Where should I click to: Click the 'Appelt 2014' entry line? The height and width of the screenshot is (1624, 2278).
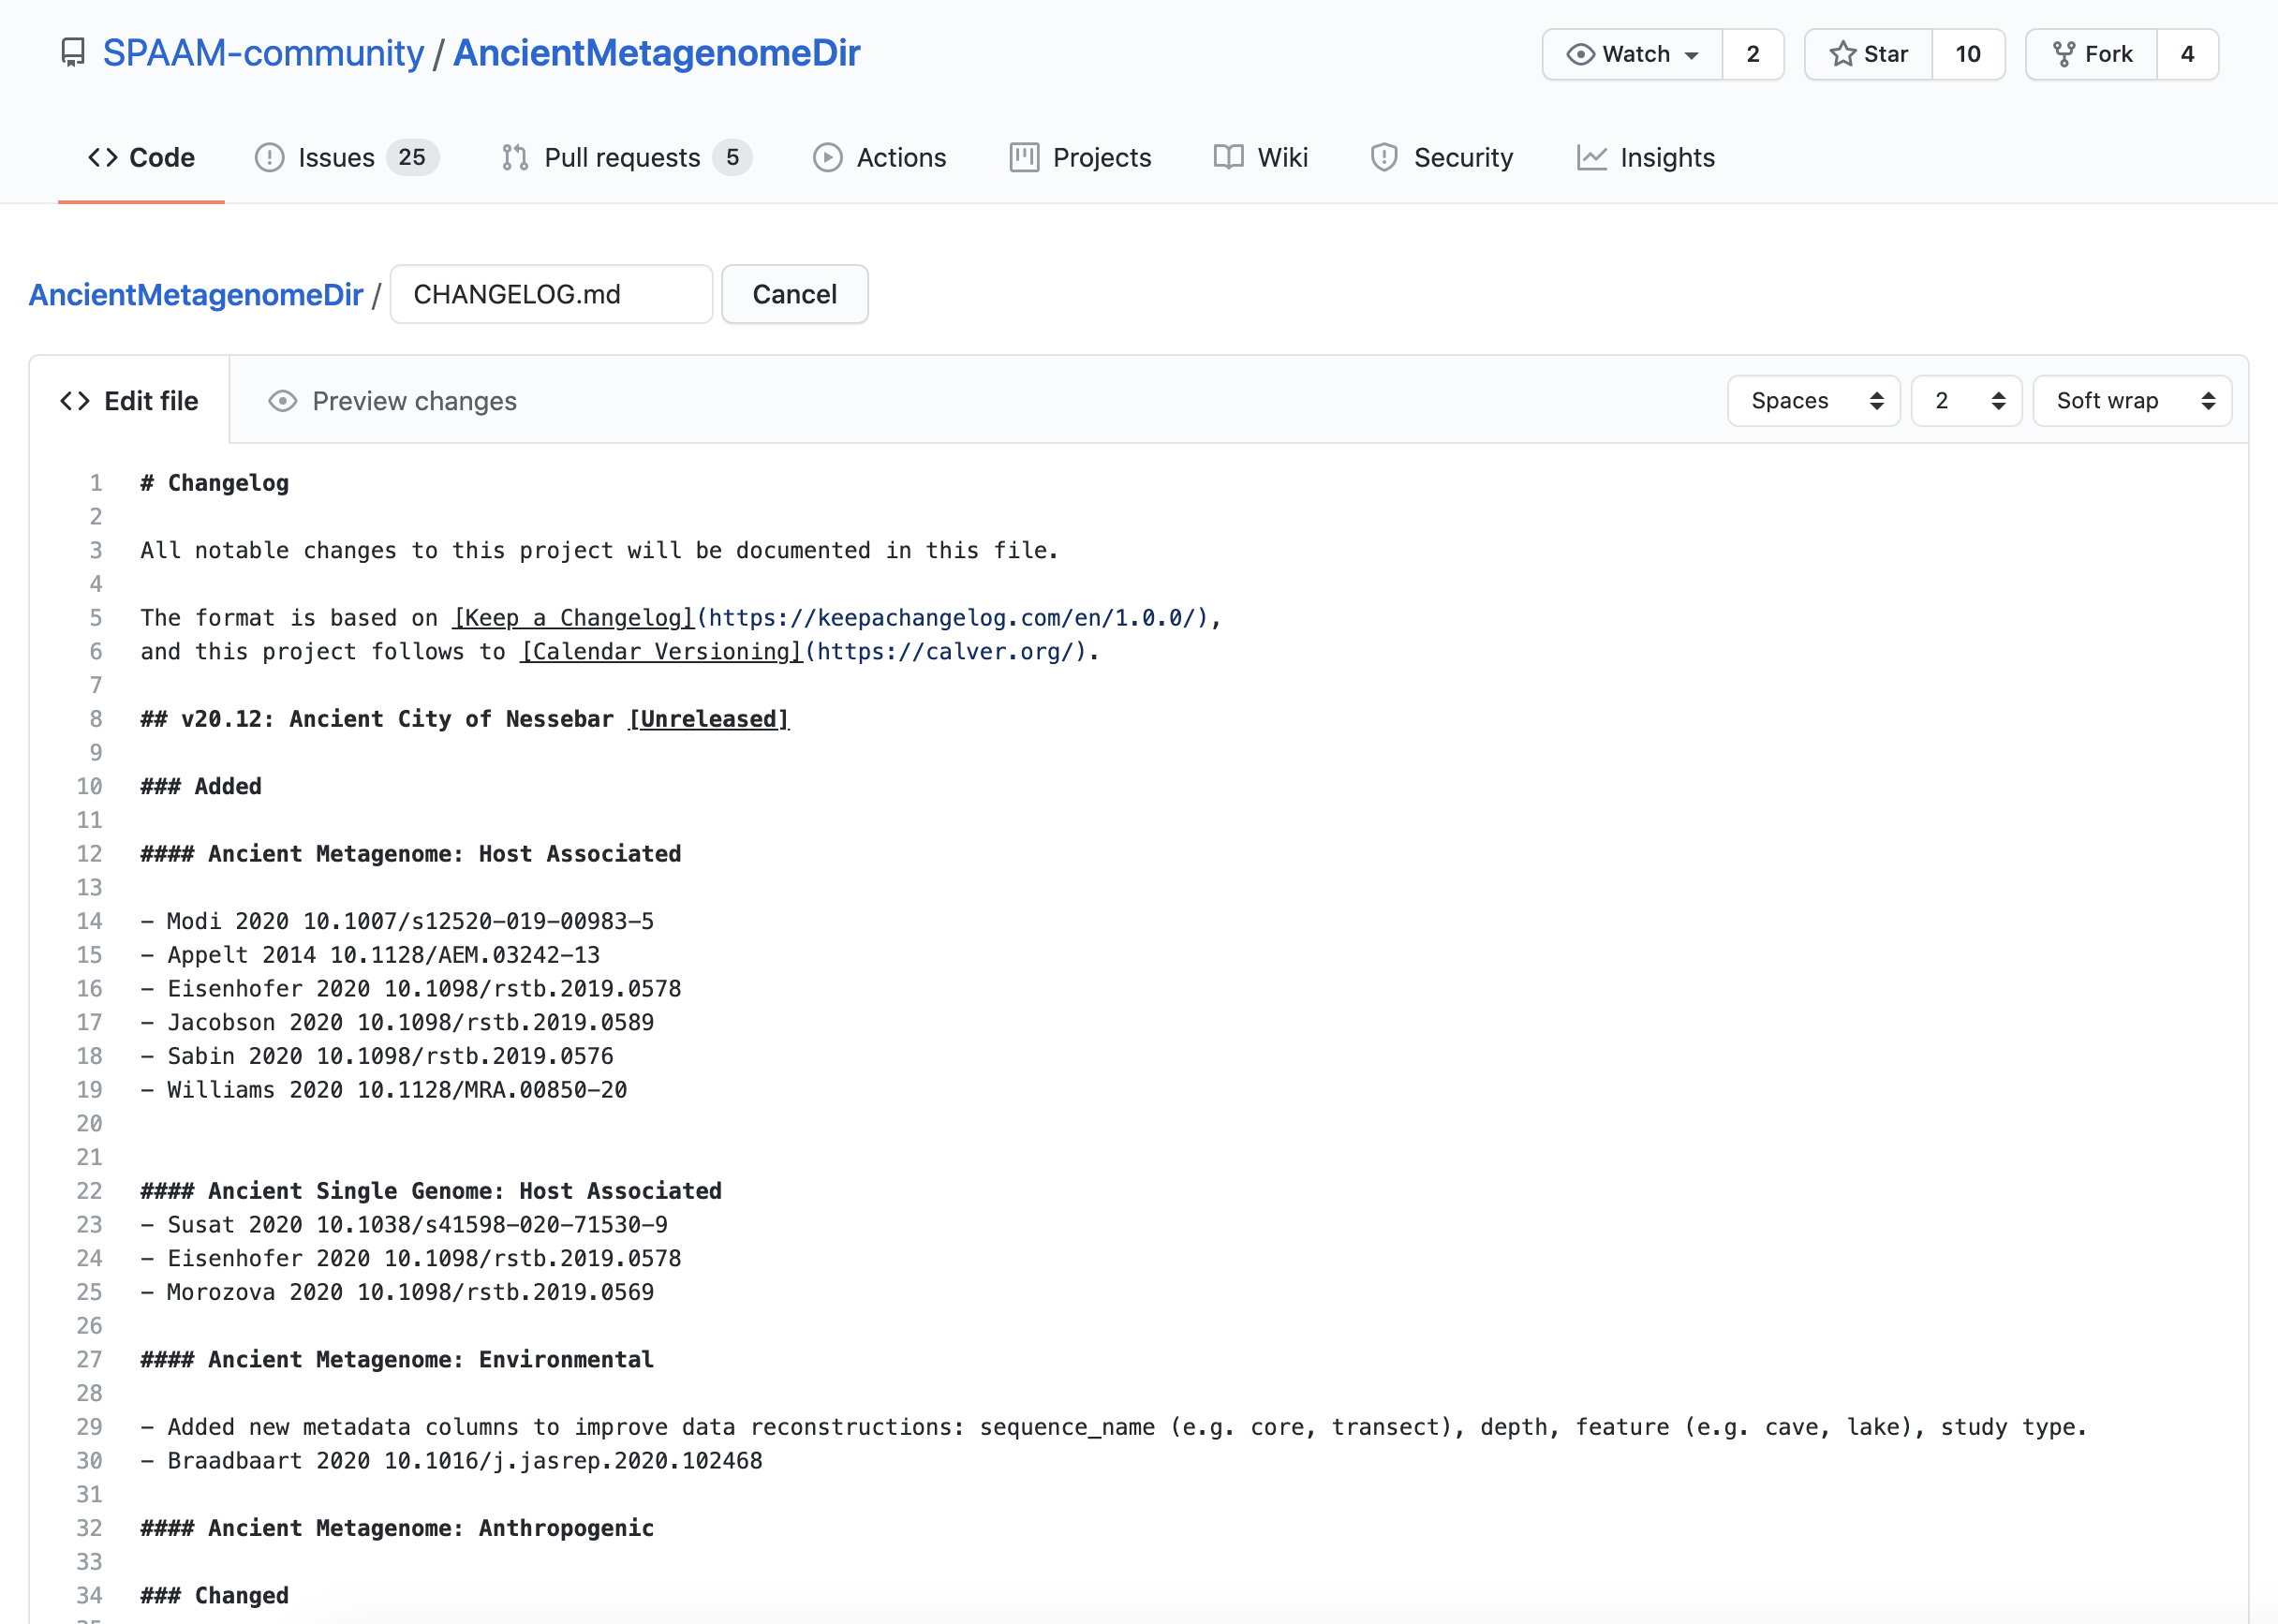pos(370,955)
